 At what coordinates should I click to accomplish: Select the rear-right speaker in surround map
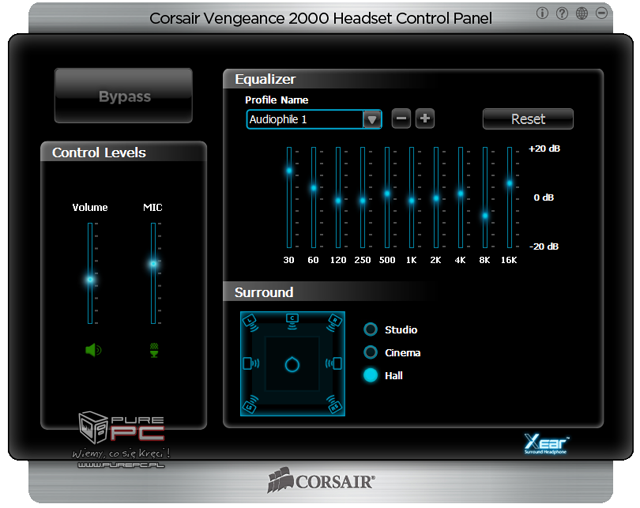[x=334, y=404]
